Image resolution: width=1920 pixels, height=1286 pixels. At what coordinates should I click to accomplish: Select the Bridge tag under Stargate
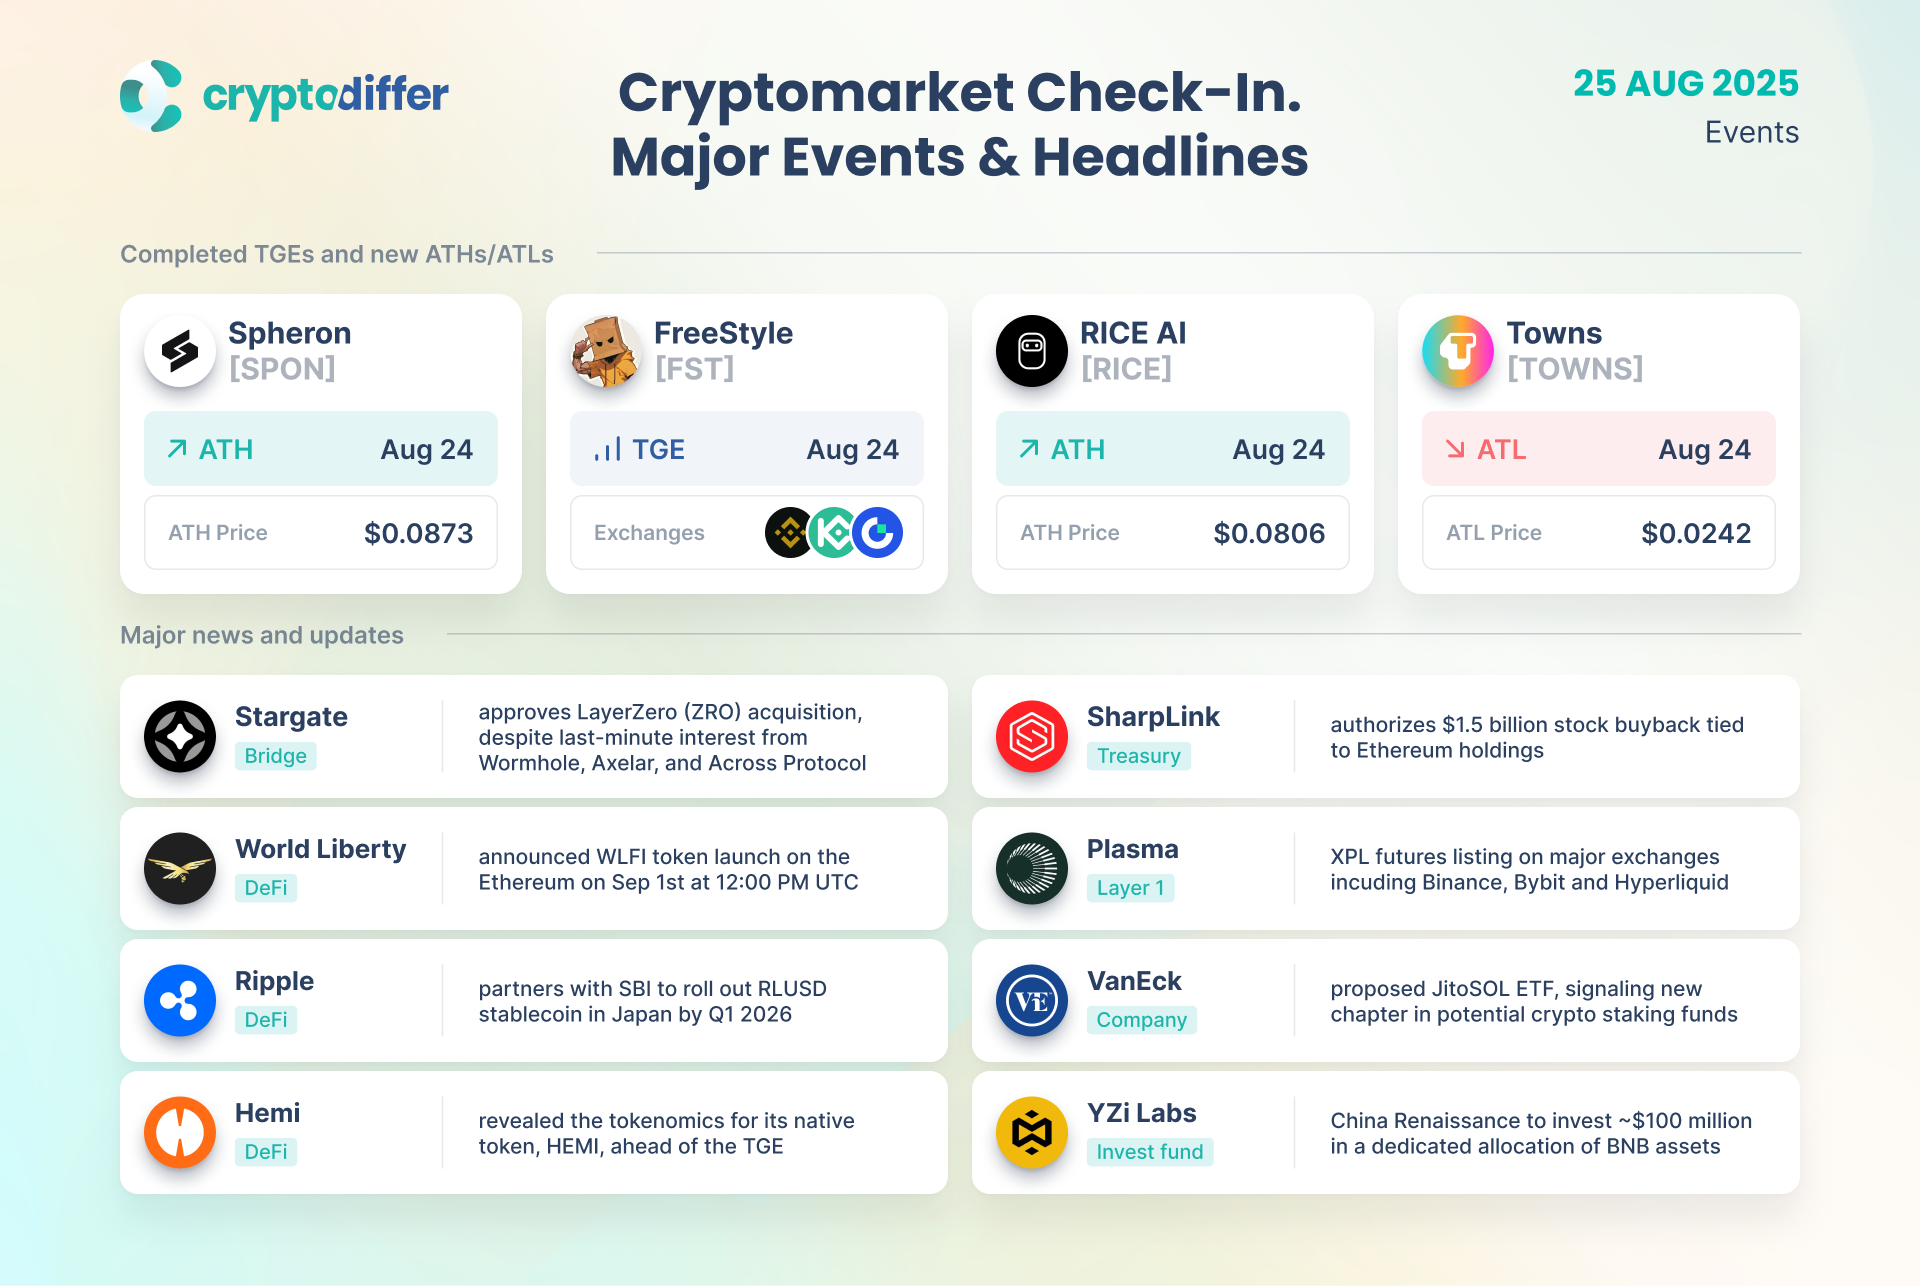coord(276,756)
